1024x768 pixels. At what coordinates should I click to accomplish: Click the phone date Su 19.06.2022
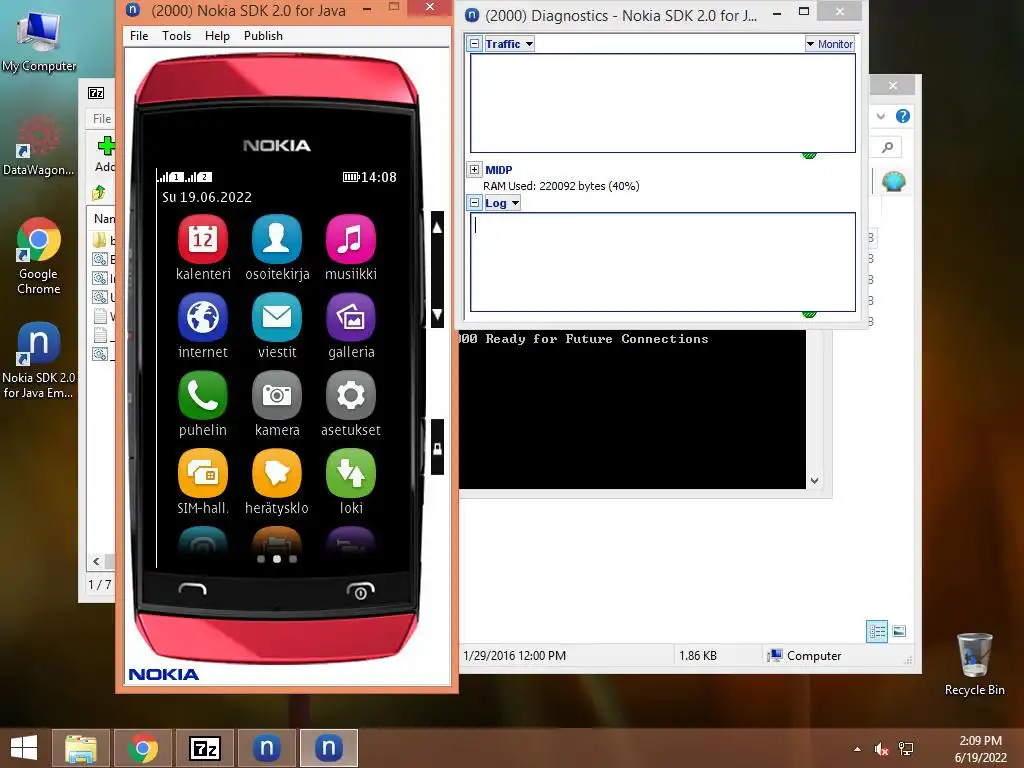(207, 197)
